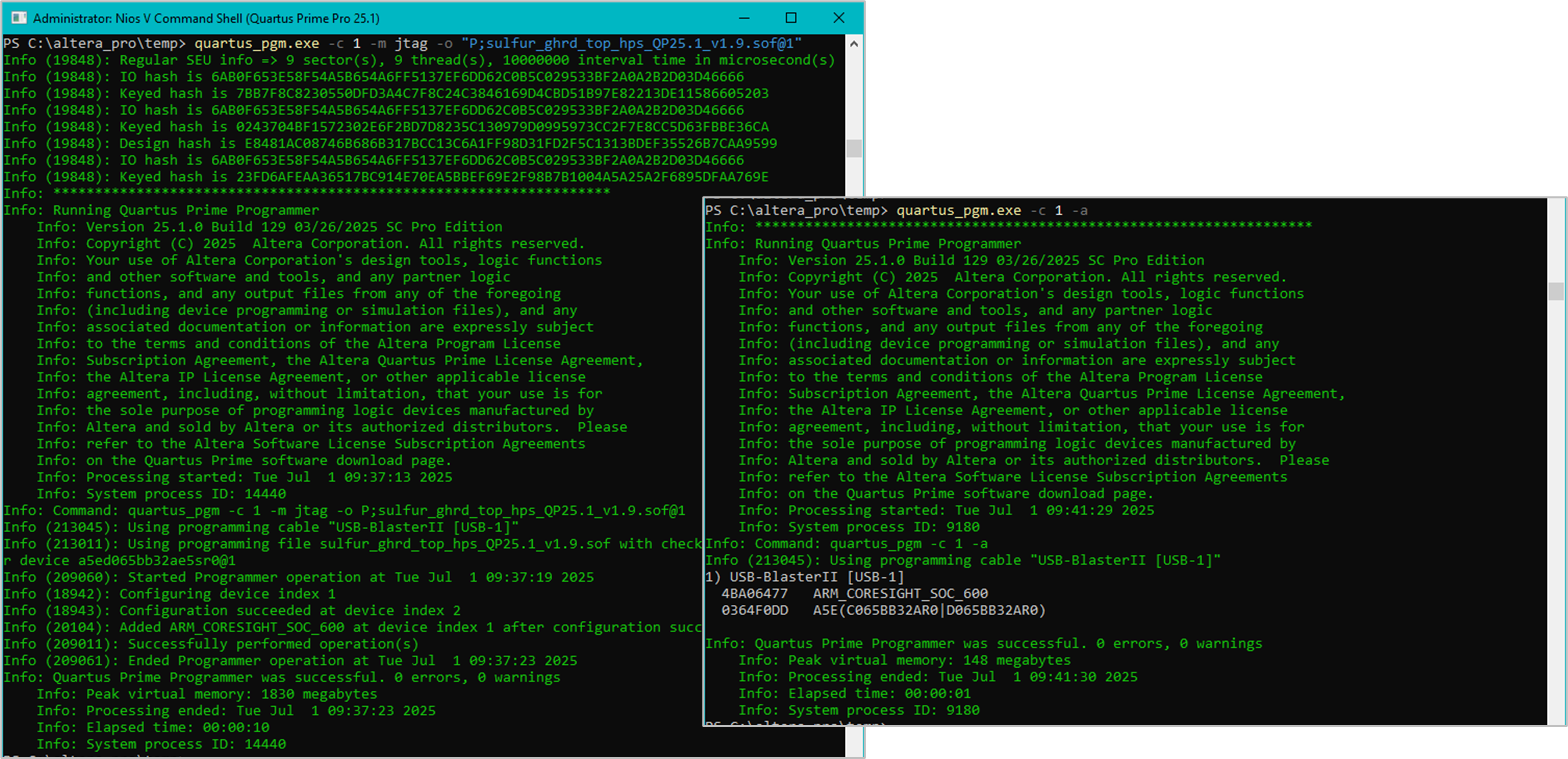Click the left terminal's scrollbar thumb
The height and width of the screenshot is (759, 1568).
(x=853, y=148)
